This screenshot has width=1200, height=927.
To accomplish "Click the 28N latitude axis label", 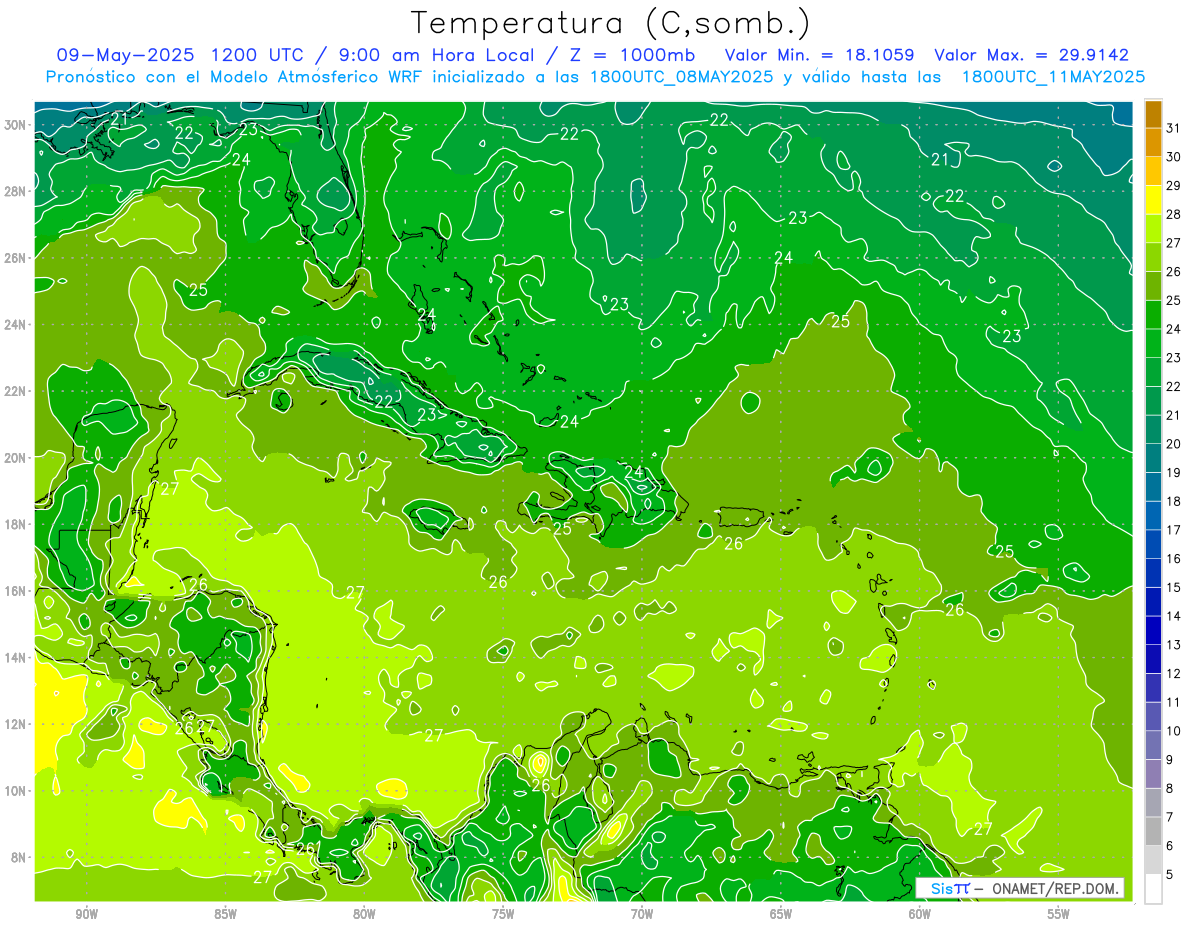I will click(16, 191).
